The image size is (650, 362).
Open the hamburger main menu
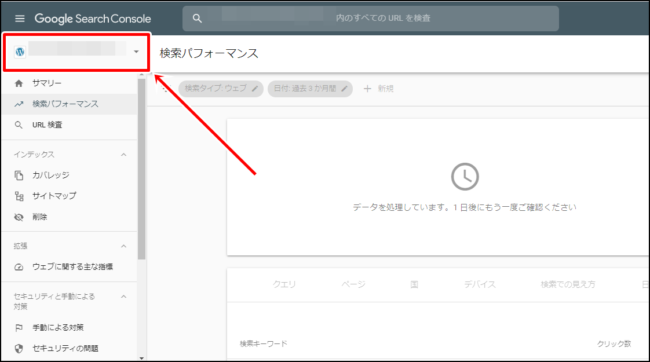(19, 18)
